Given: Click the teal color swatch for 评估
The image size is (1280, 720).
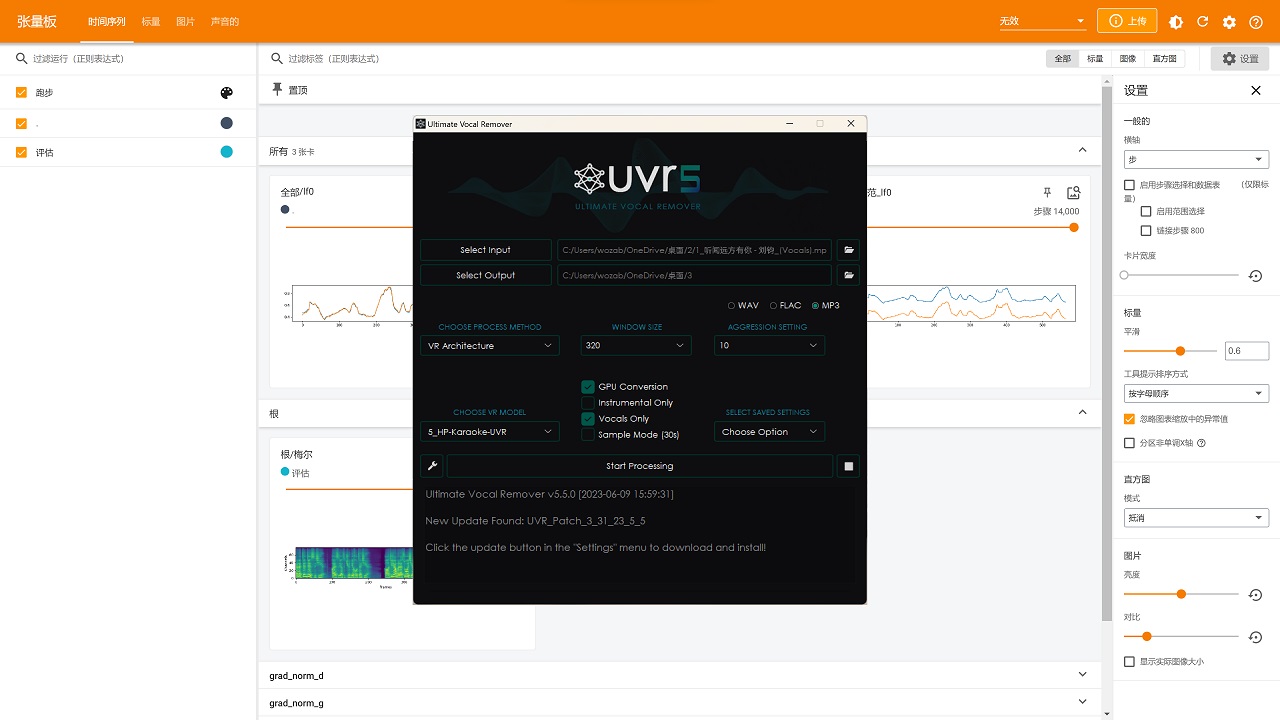Looking at the screenshot, I should click(226, 152).
